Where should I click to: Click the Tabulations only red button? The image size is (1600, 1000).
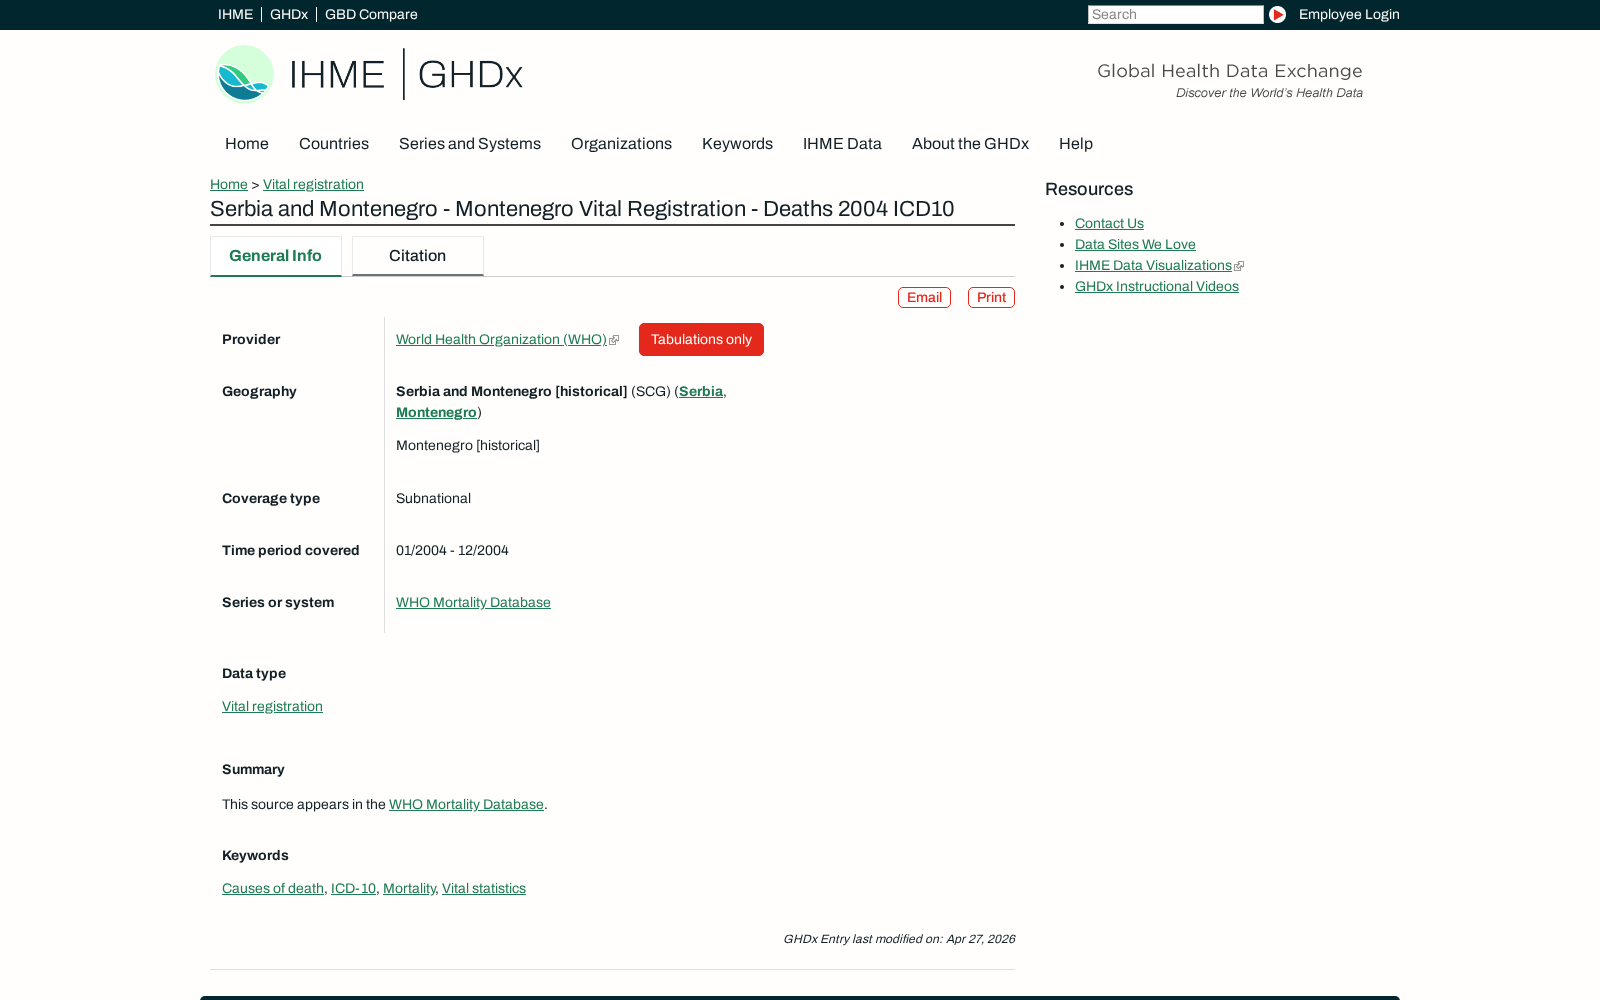(701, 340)
